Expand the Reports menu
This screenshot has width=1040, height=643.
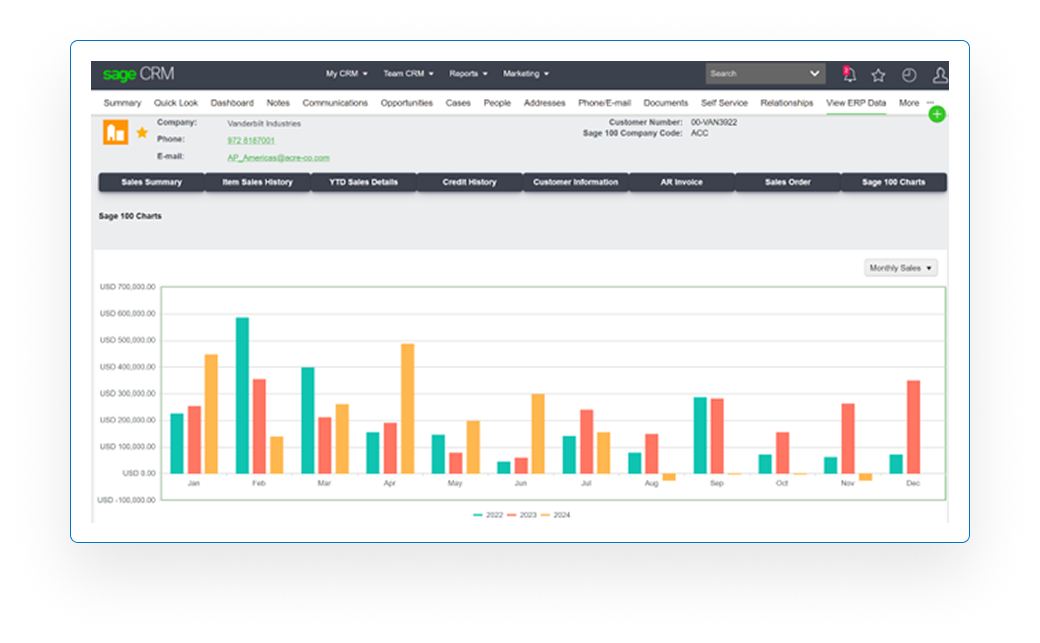point(468,74)
